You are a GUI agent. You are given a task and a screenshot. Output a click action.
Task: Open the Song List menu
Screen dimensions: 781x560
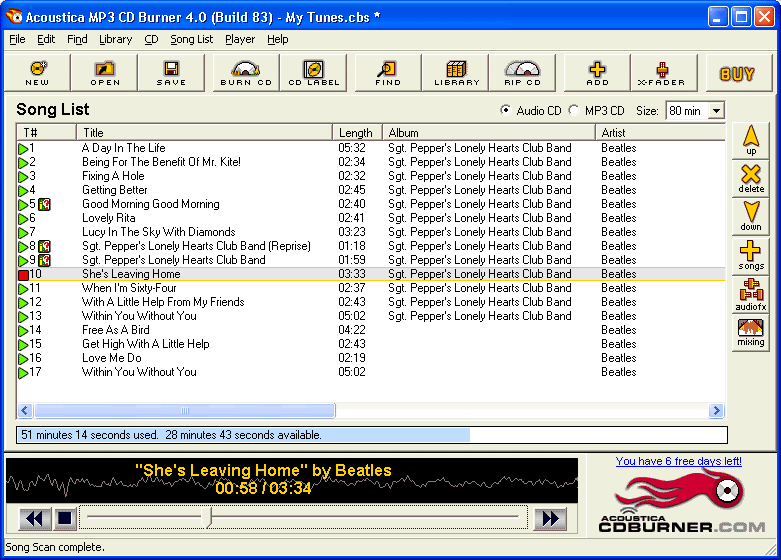(x=192, y=39)
